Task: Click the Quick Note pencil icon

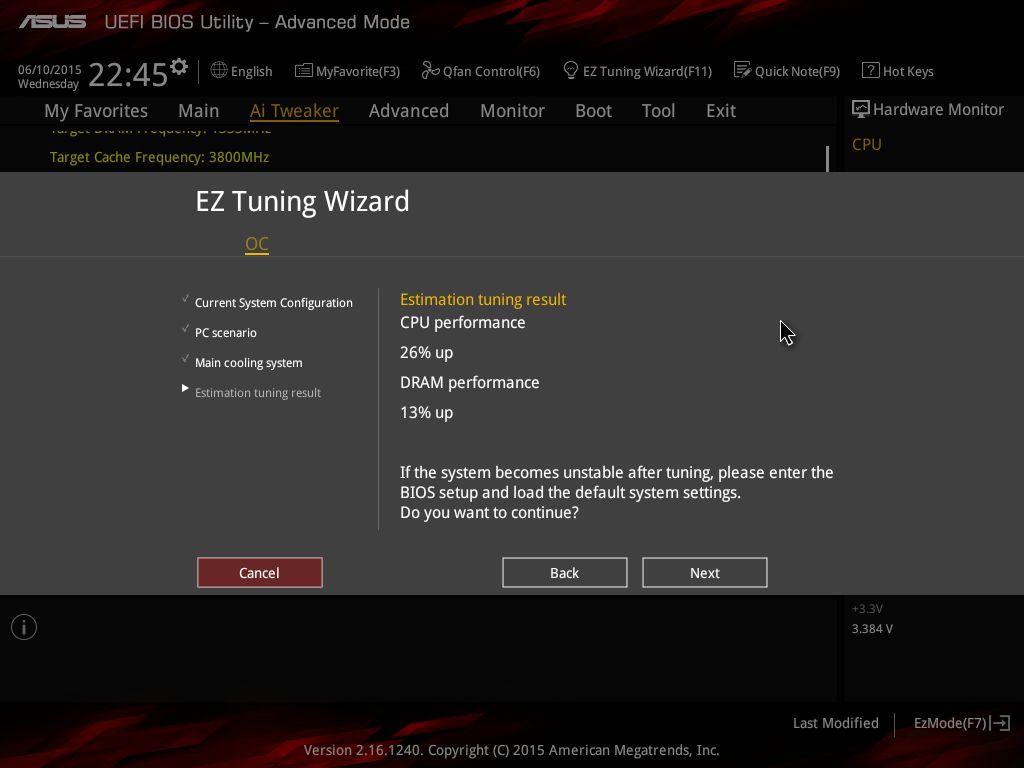Action: [742, 71]
